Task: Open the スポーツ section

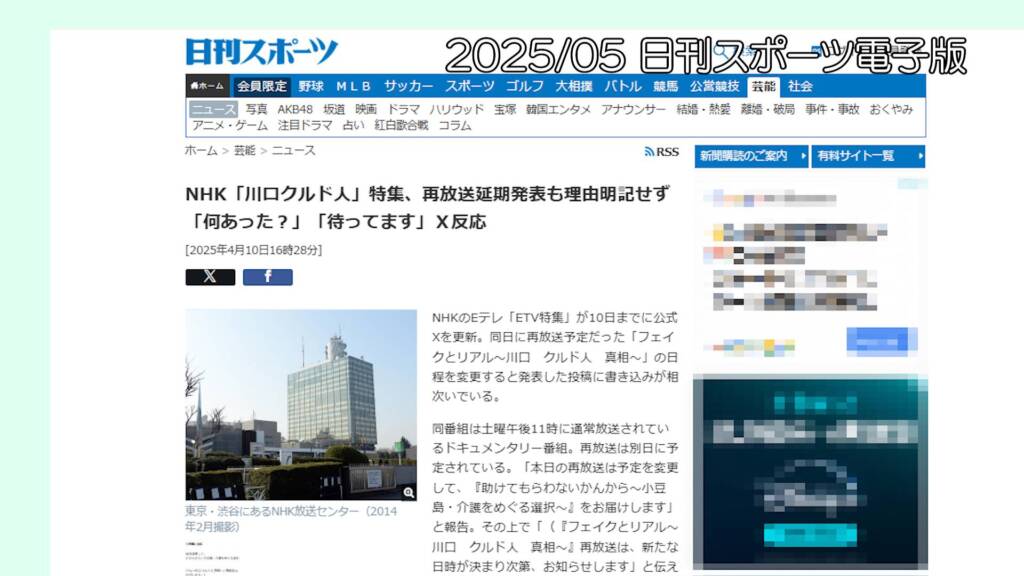Action: [470, 86]
